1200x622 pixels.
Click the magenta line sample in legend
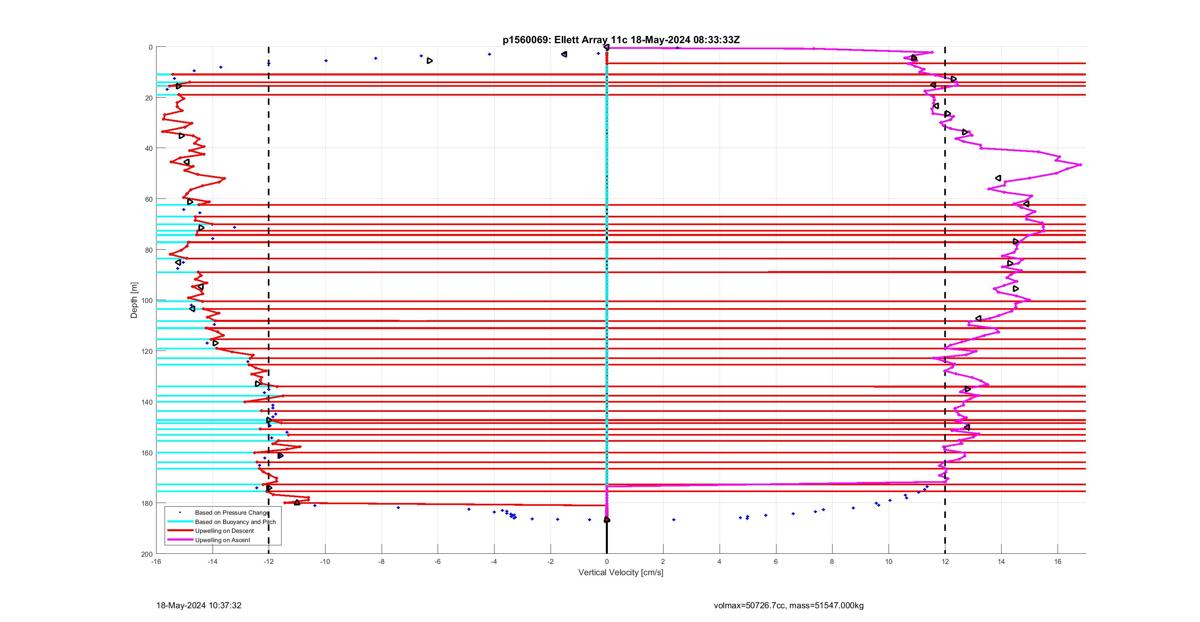point(180,540)
